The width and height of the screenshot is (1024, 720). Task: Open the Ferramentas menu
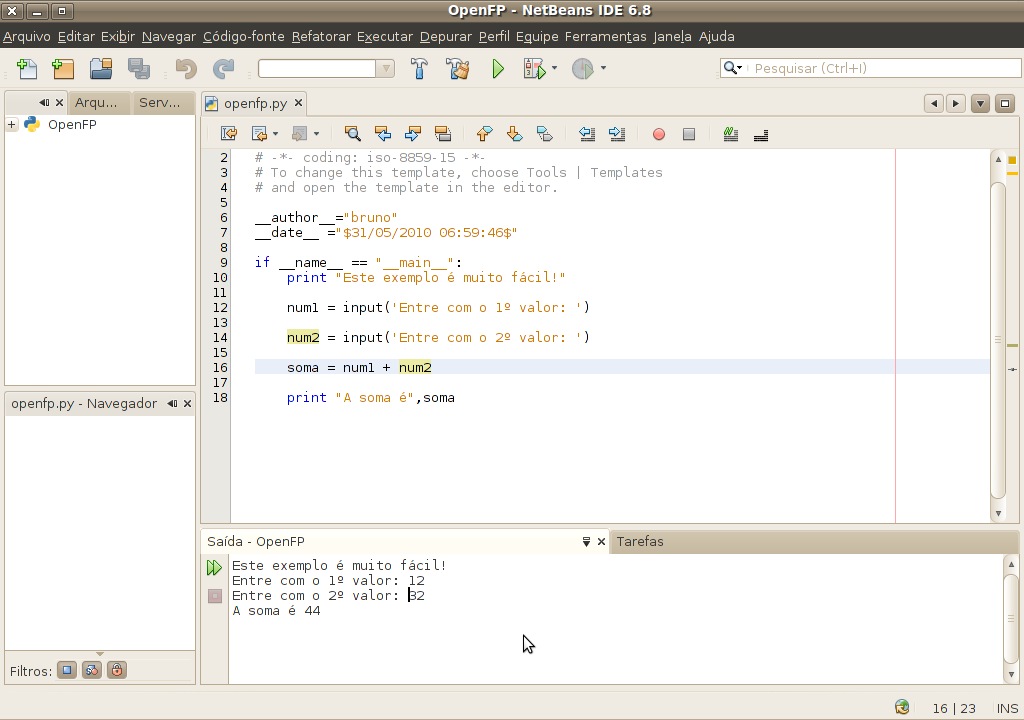click(x=605, y=37)
